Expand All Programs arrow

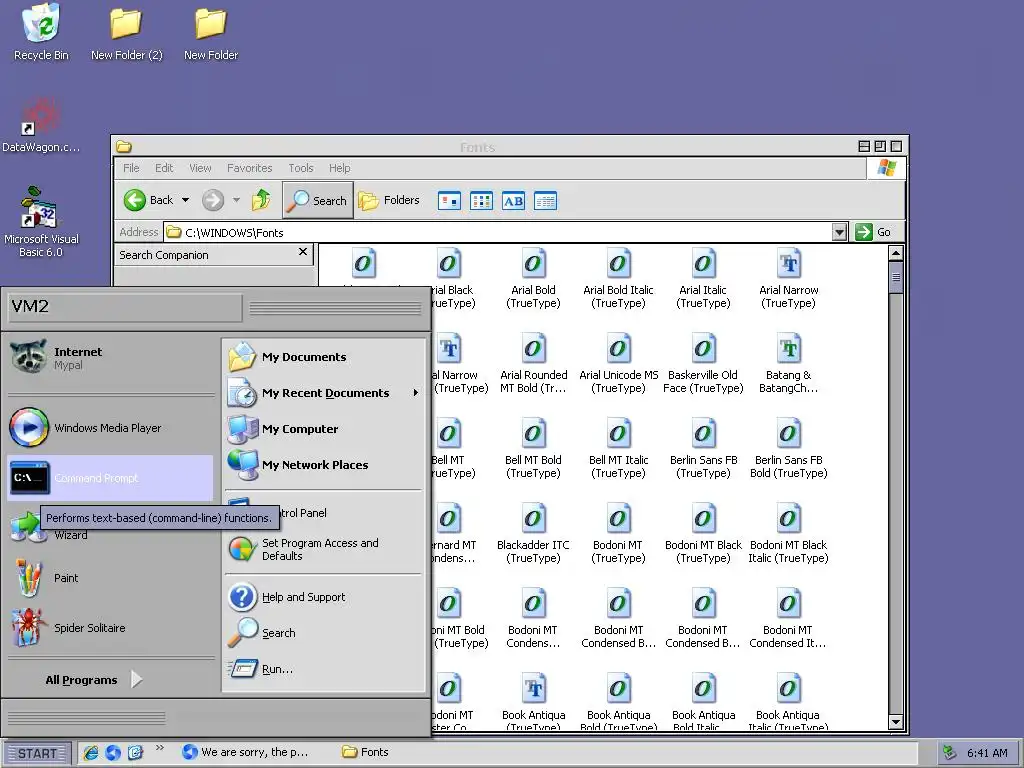coord(136,679)
